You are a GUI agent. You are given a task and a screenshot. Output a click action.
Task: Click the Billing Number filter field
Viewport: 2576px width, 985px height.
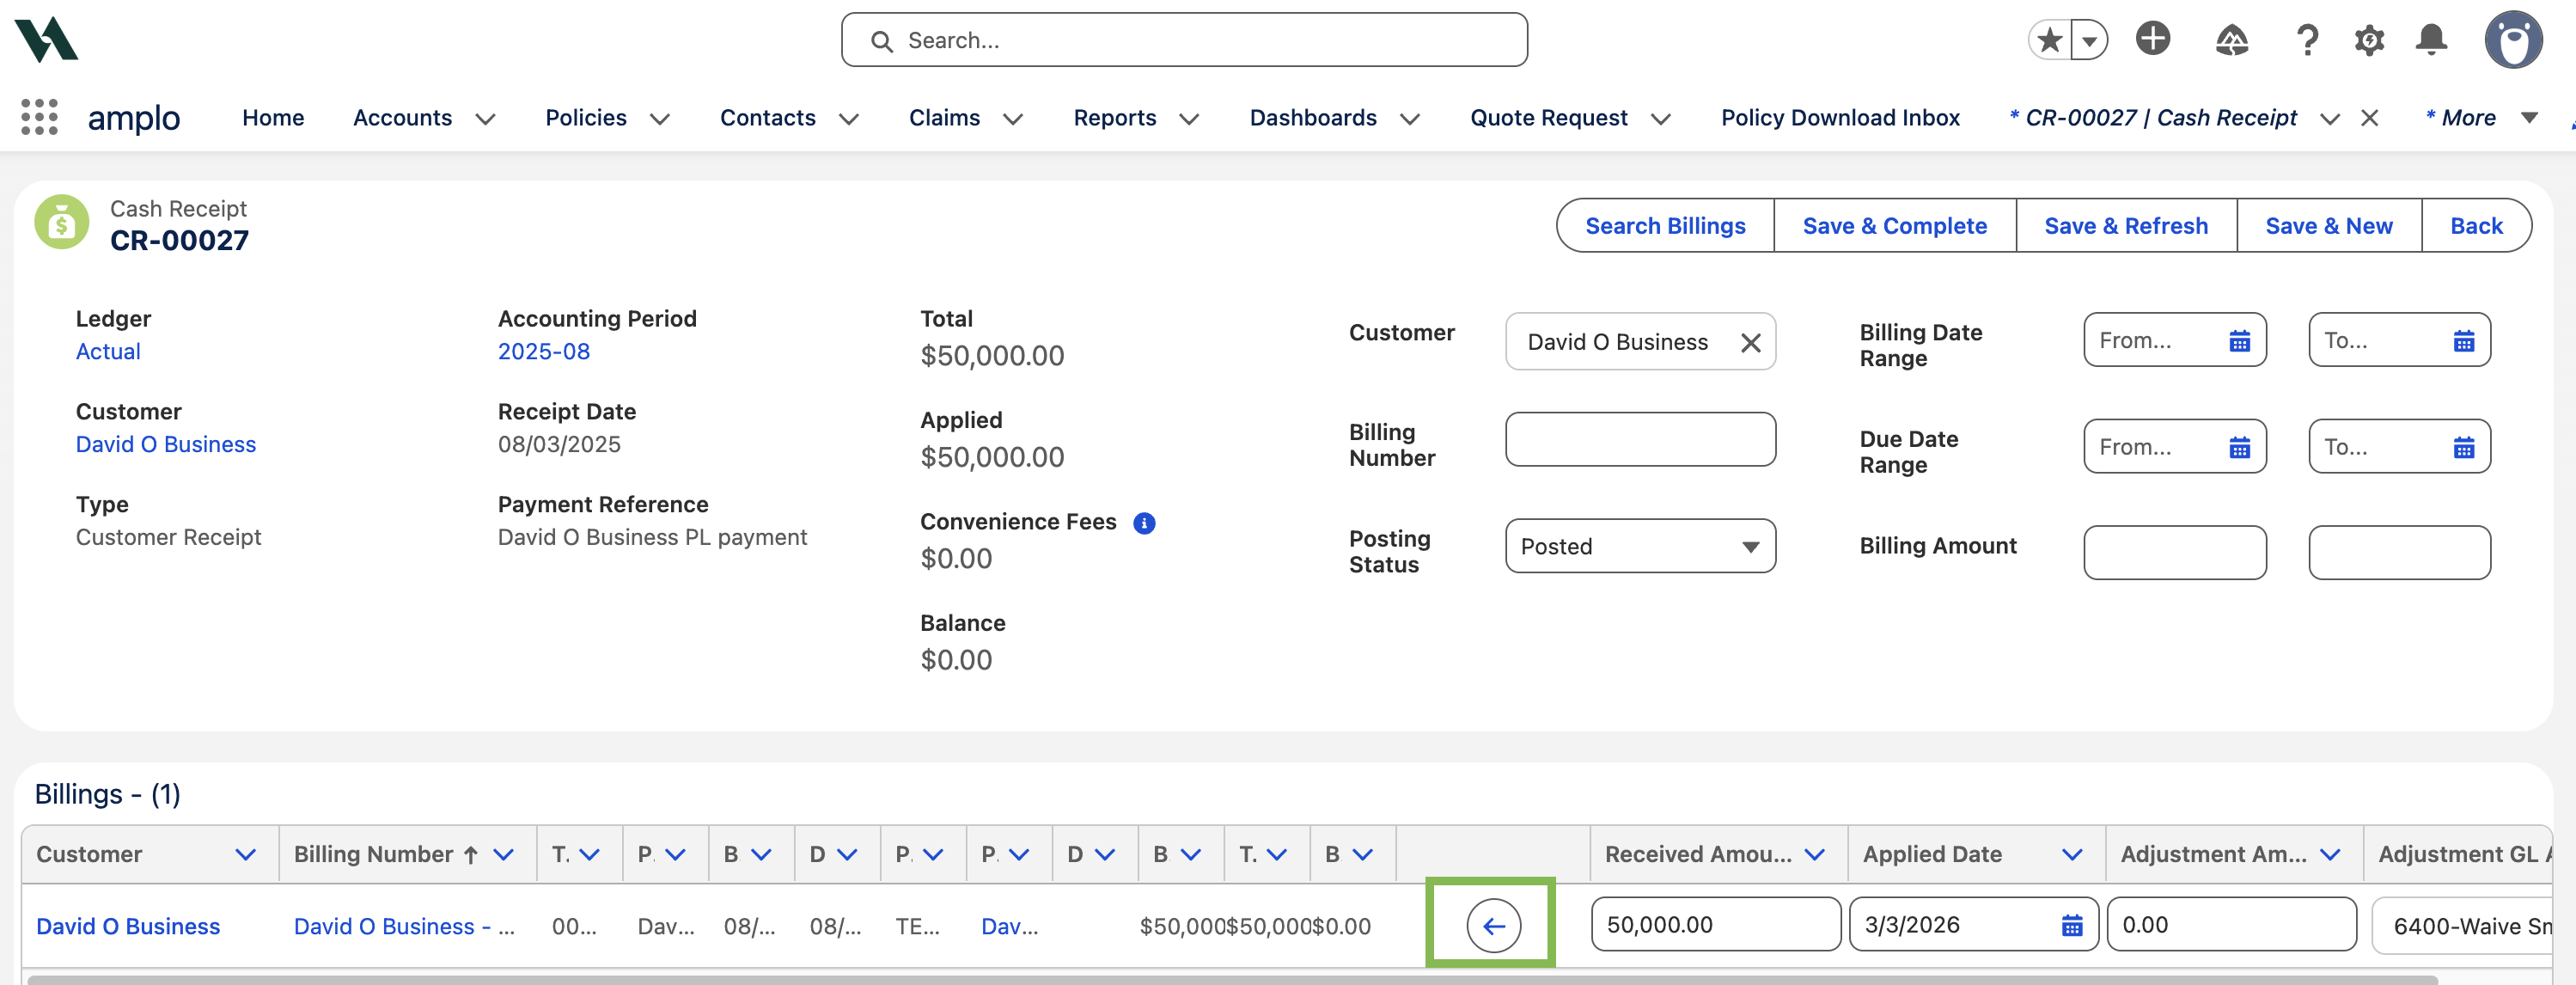coord(1640,439)
